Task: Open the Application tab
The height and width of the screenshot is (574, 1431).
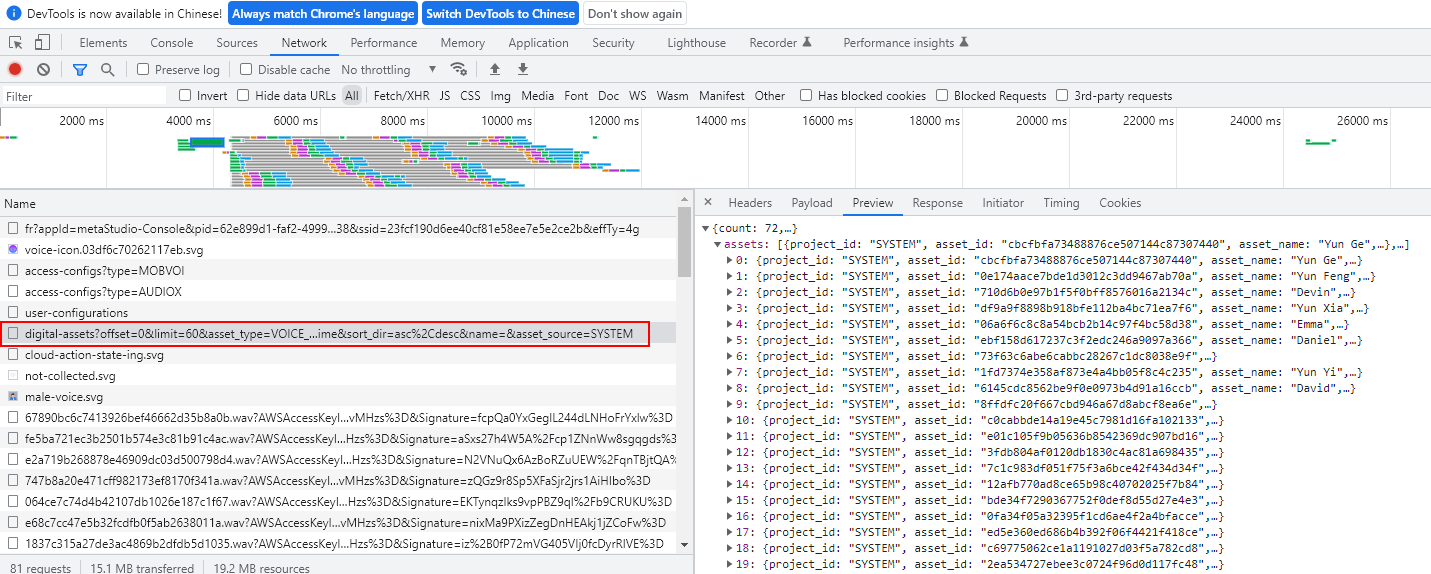Action: 538,43
